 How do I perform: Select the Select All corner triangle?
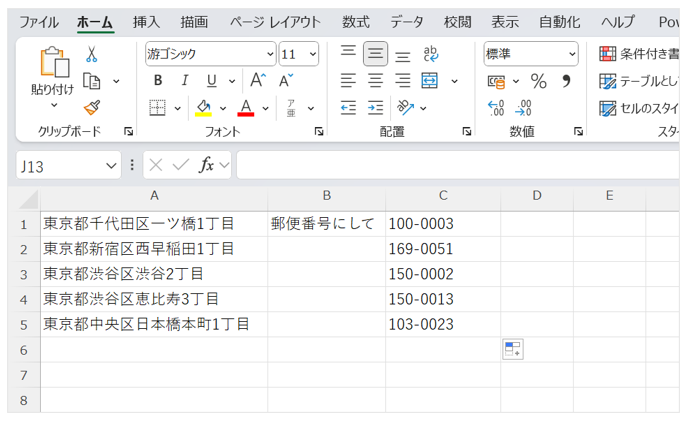(29, 200)
